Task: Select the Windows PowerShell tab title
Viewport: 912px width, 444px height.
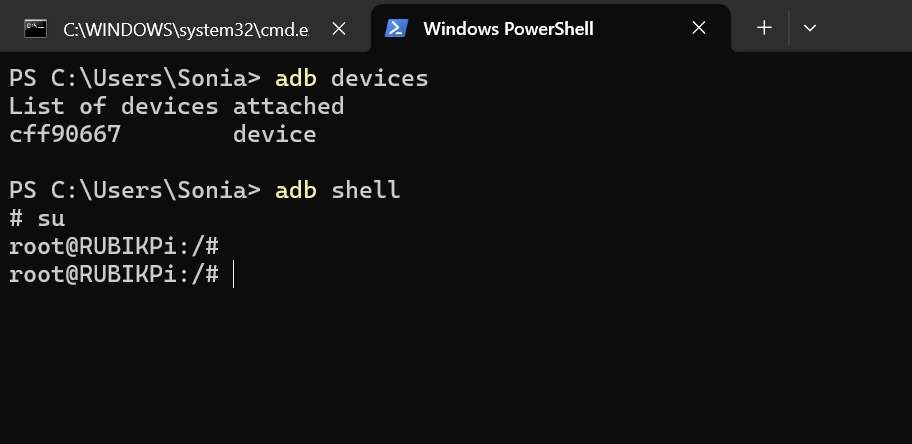Action: [508, 29]
